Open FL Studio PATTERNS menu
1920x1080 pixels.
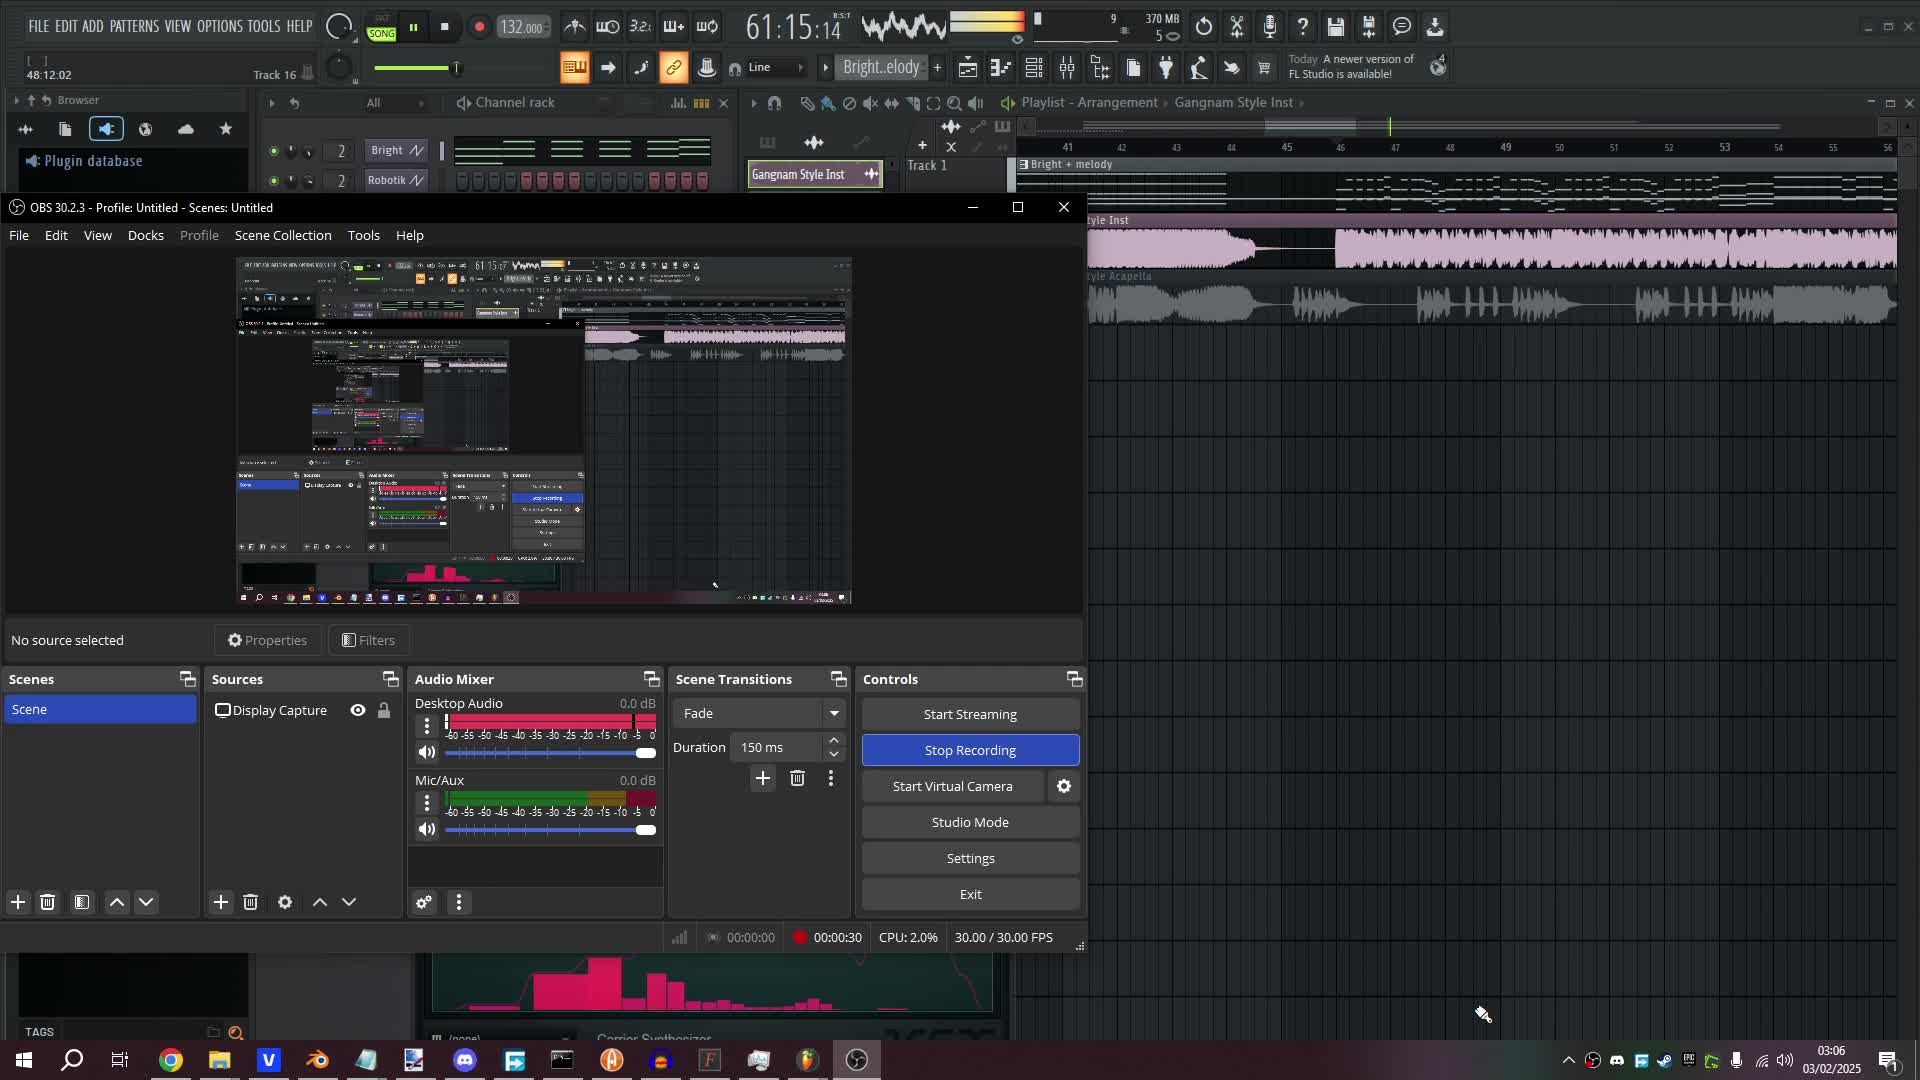(134, 26)
